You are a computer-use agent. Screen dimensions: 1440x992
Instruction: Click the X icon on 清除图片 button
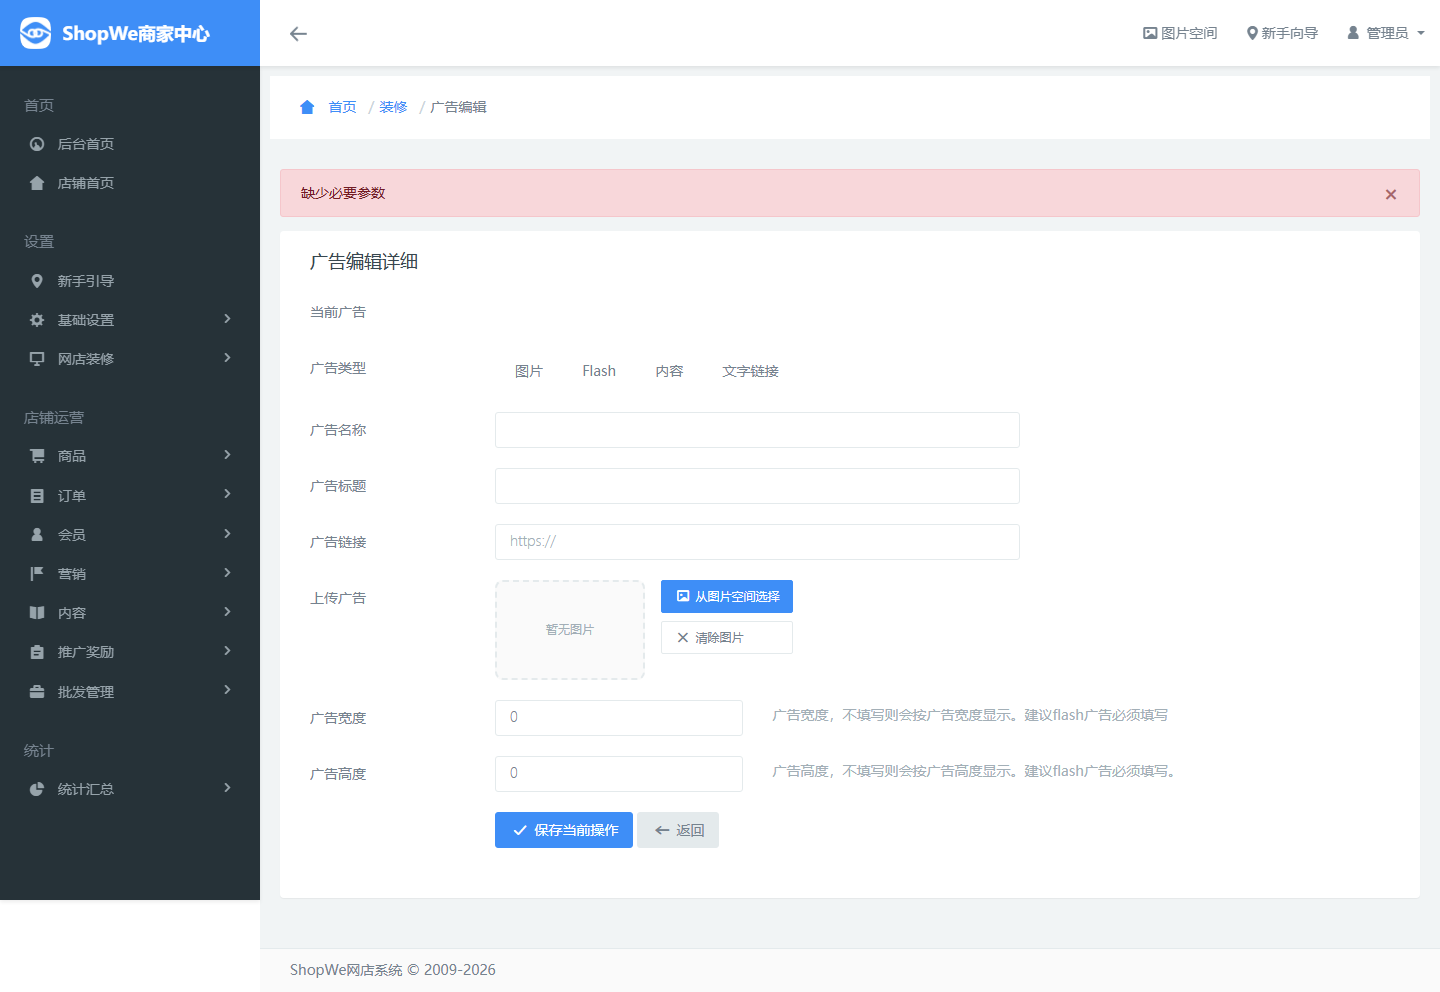(x=683, y=638)
